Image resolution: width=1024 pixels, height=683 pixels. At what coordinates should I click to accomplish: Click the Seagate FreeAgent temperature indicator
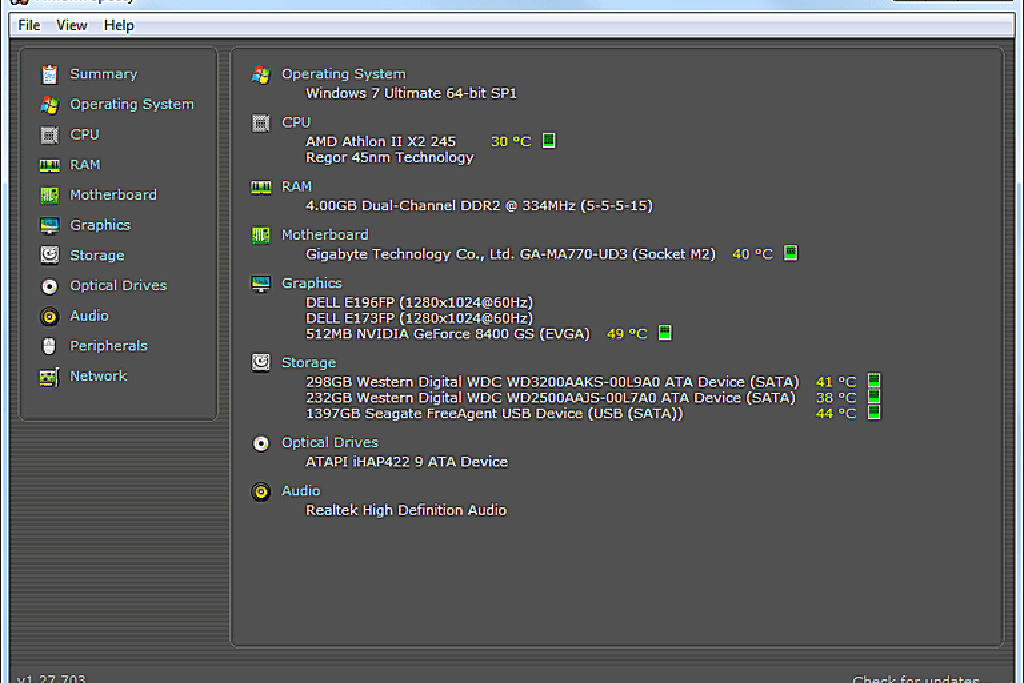(x=873, y=413)
